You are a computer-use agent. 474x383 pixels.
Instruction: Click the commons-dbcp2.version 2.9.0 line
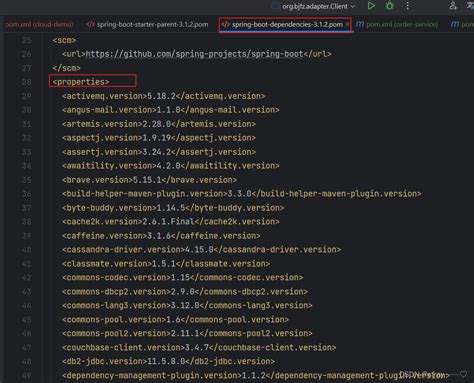185,292
